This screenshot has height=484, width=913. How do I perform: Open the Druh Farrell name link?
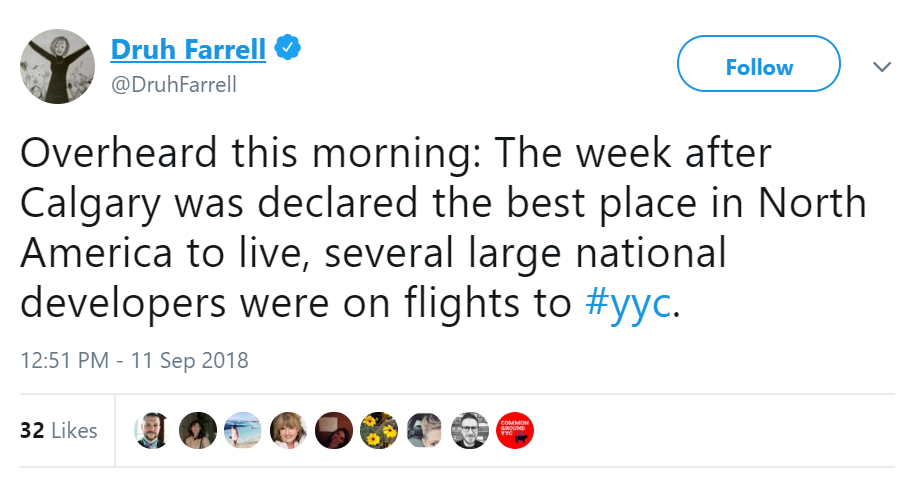tap(188, 48)
